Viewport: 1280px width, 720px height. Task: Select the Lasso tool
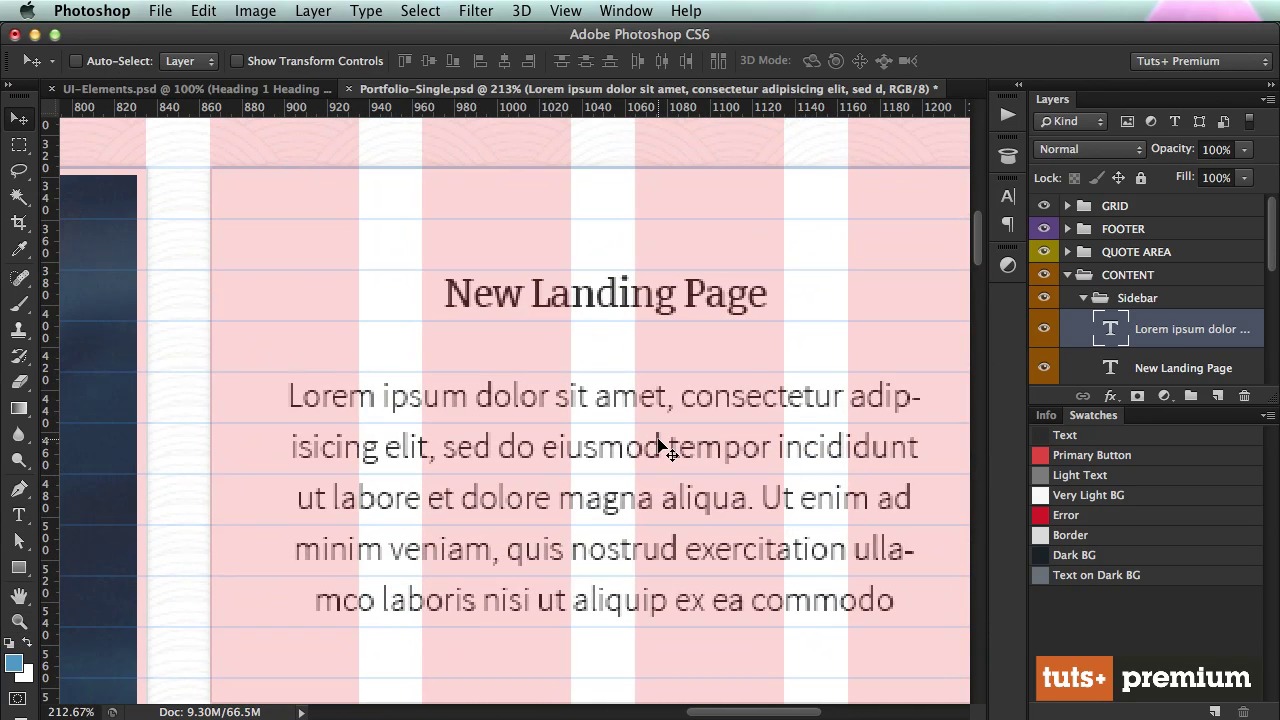coord(19,171)
